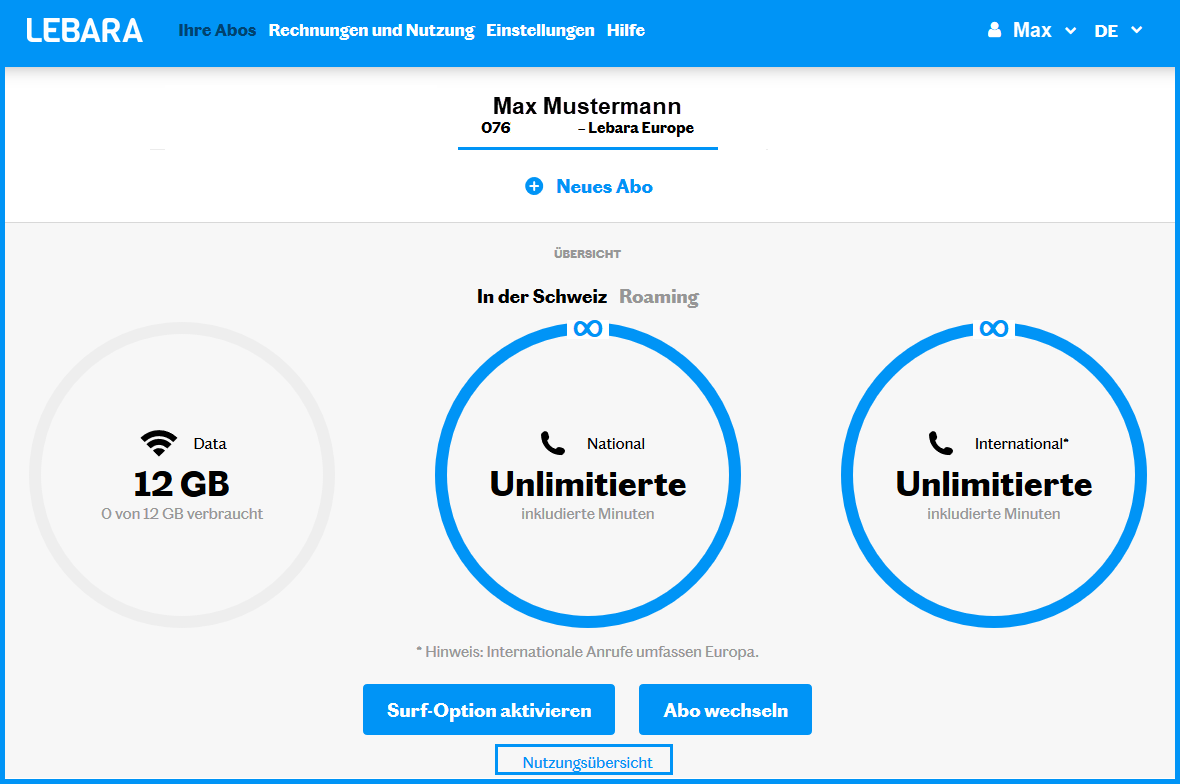Click the user profile icon beside Max

click(x=994, y=30)
